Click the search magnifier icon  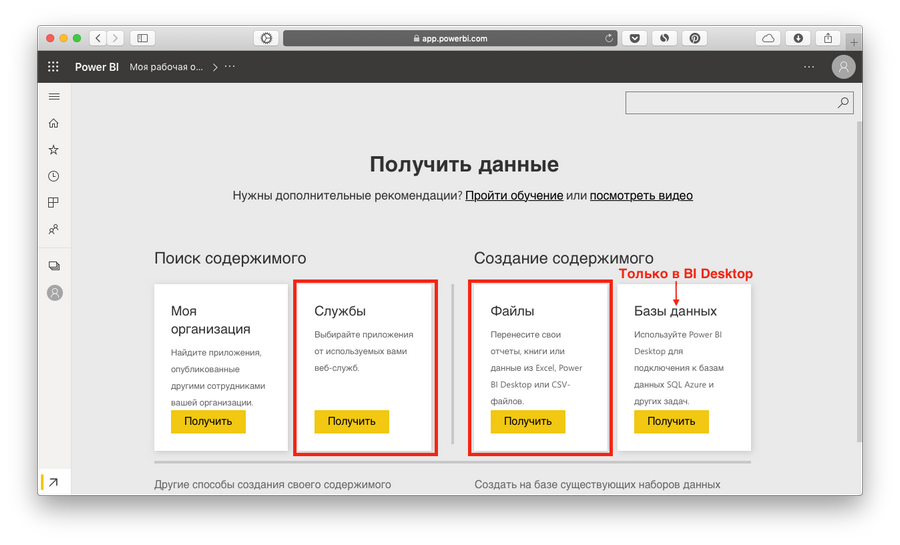[843, 103]
